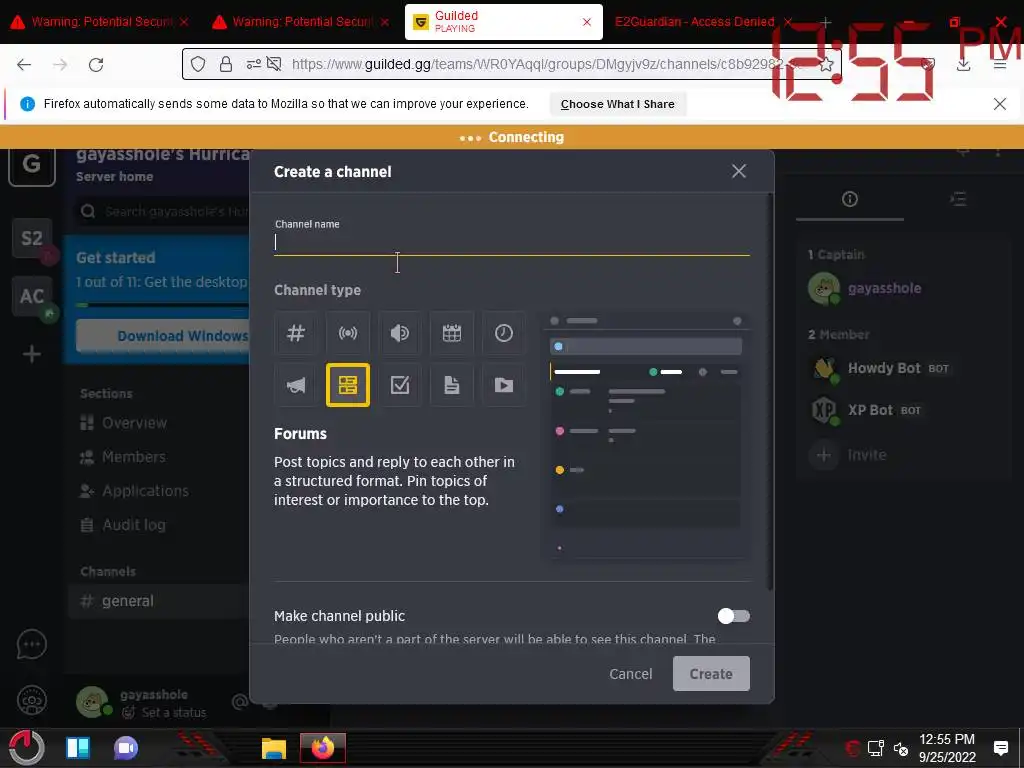Click the address bar URL
1024x768 pixels.
(x=536, y=64)
